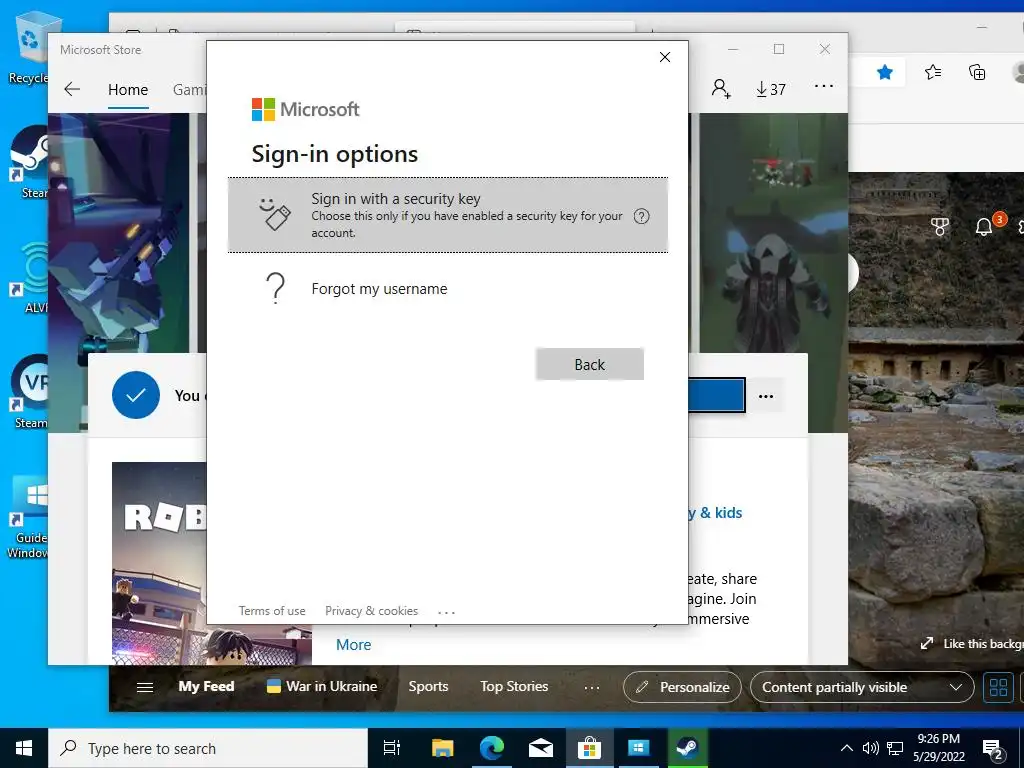Open Steam from taskbar
Image resolution: width=1024 pixels, height=768 pixels.
click(x=687, y=748)
